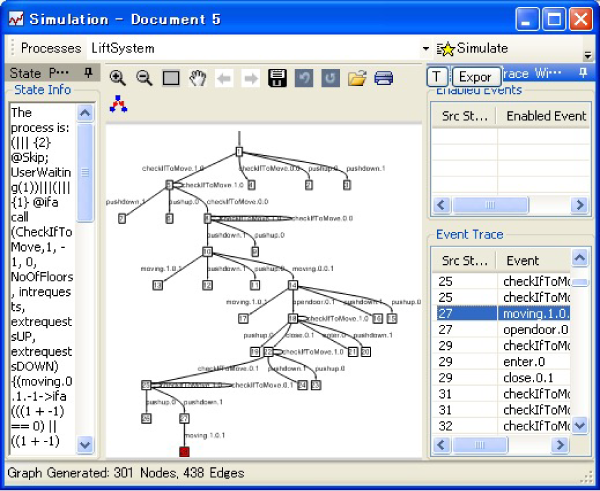Image resolution: width=600 pixels, height=491 pixels.
Task: Click the red end node in graph
Action: tap(183, 451)
